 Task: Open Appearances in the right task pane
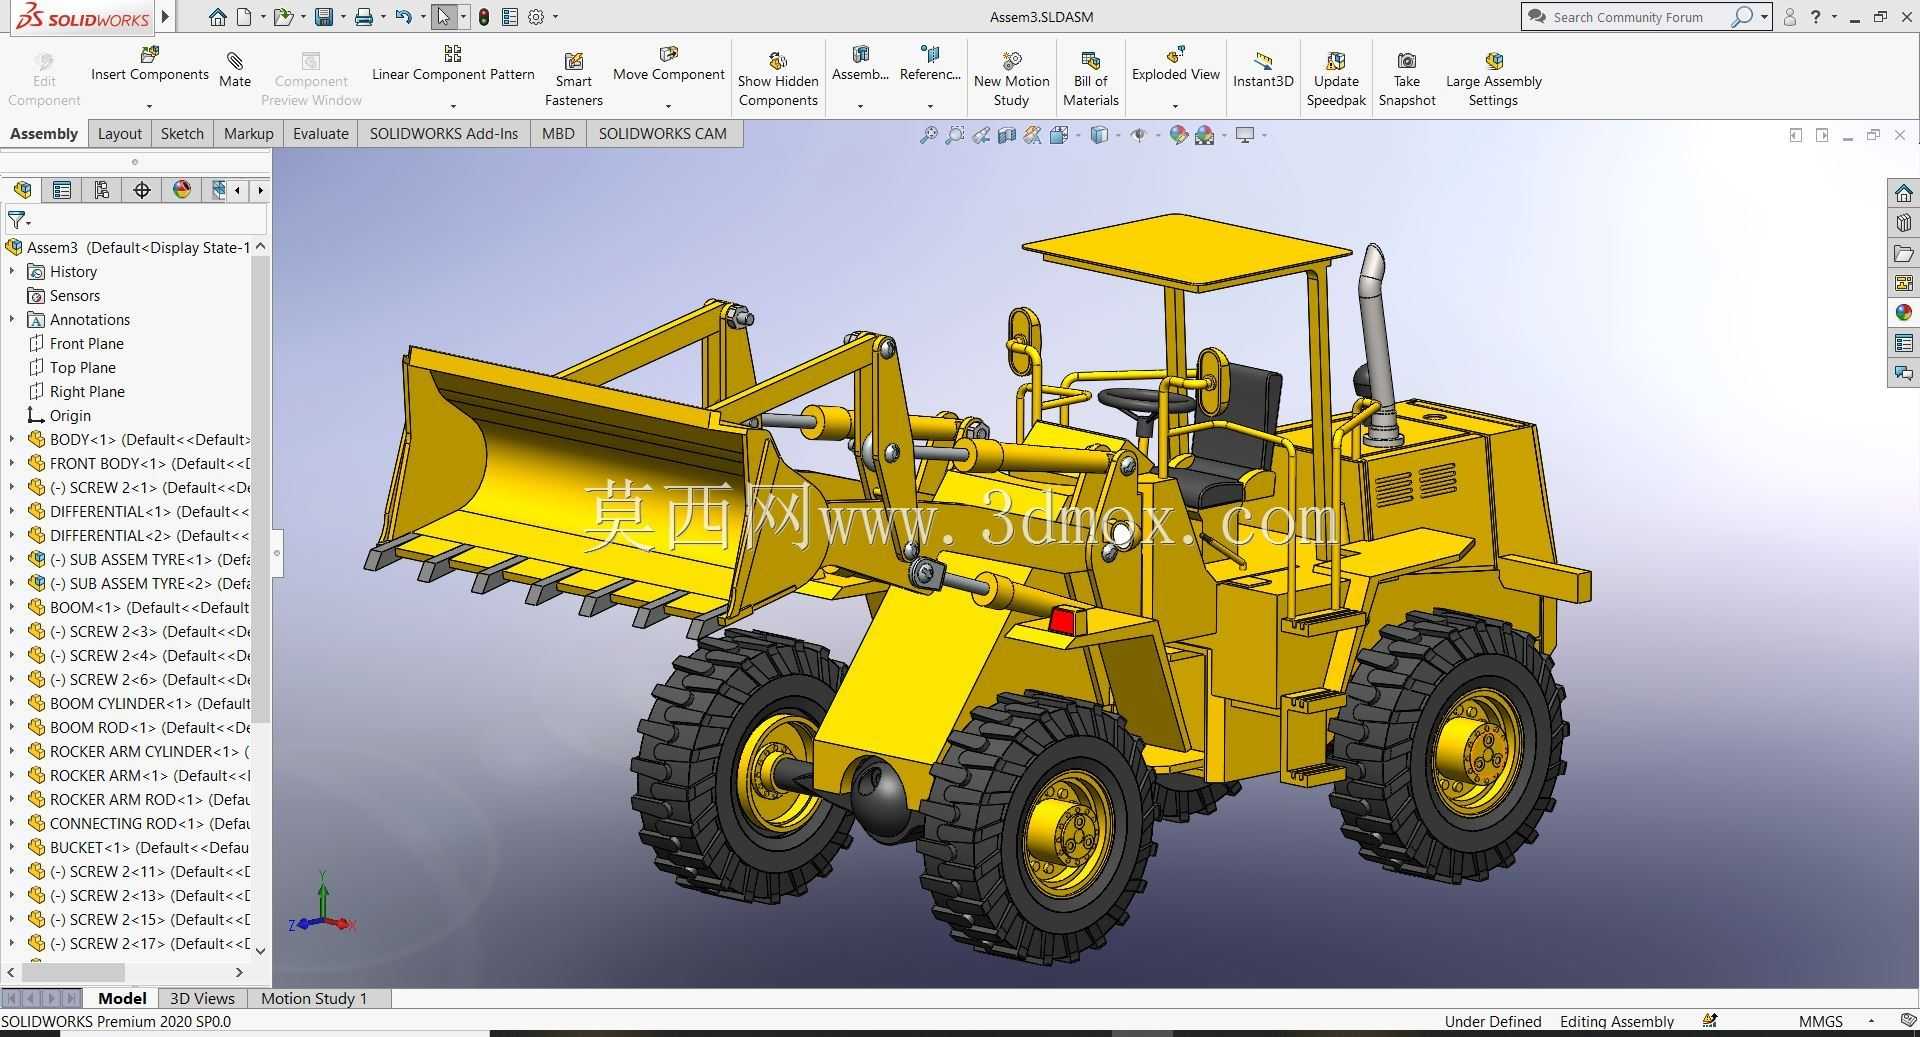(1903, 313)
